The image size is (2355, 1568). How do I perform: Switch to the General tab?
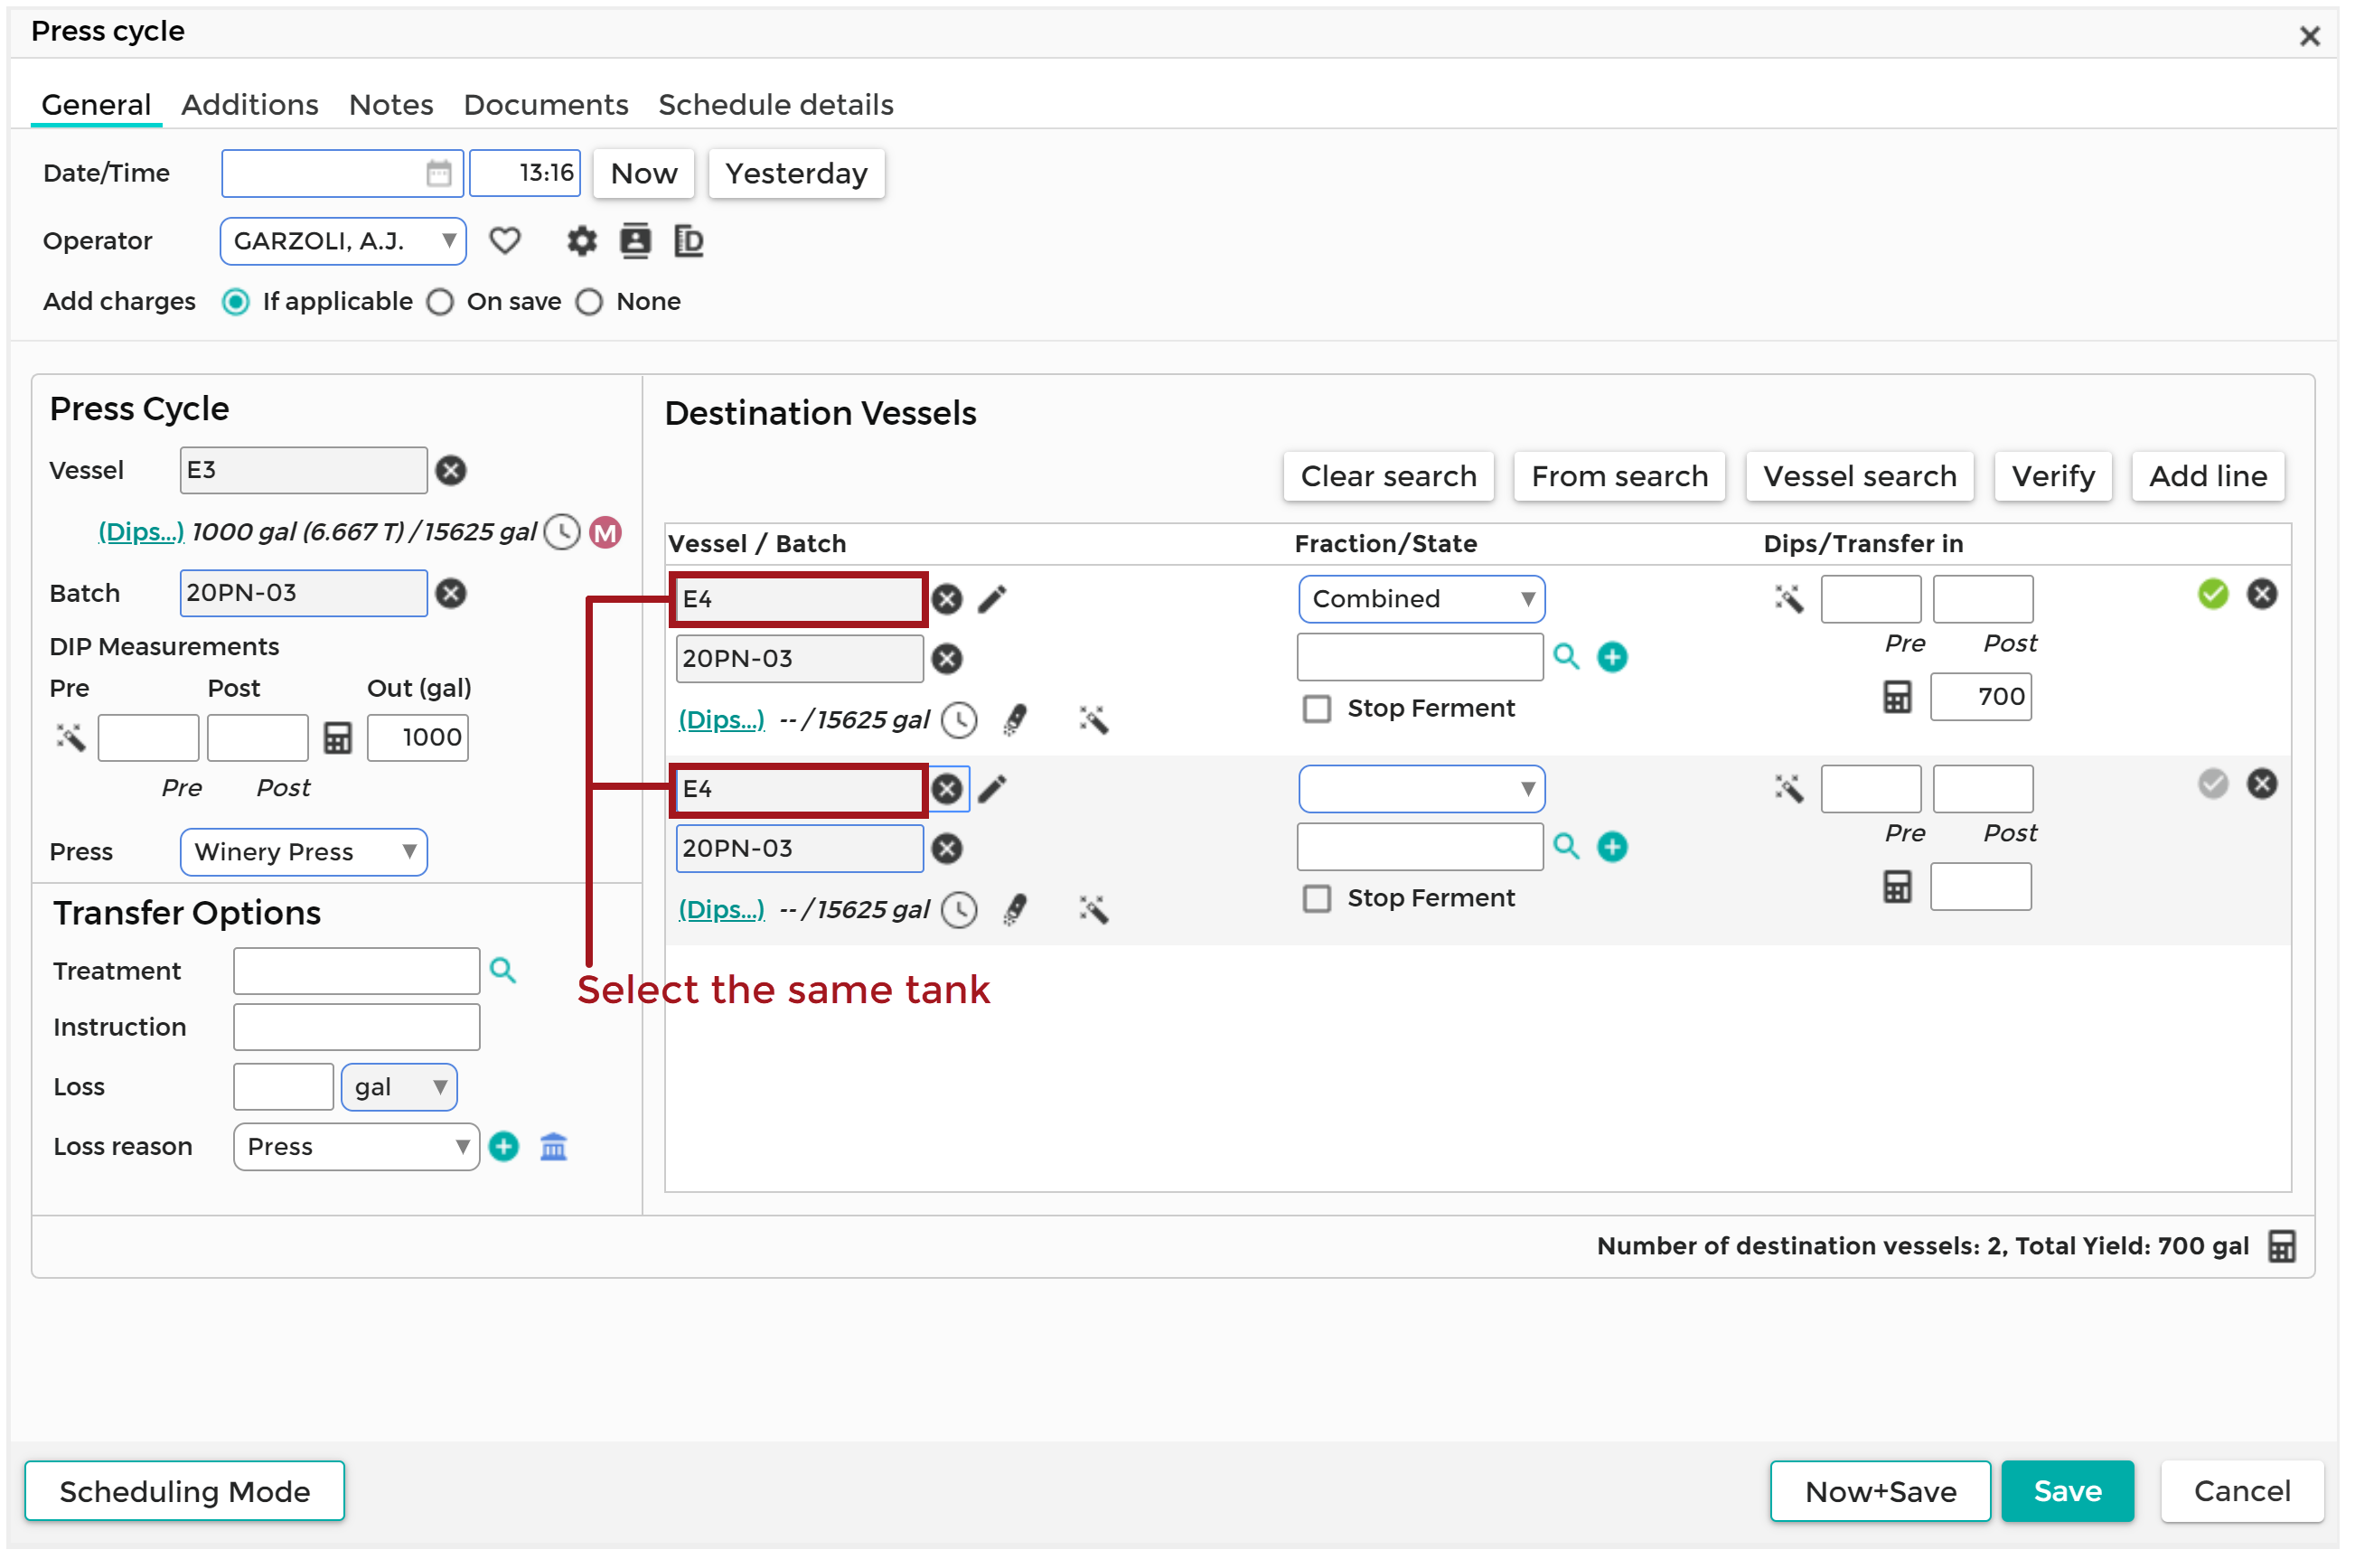tap(96, 105)
